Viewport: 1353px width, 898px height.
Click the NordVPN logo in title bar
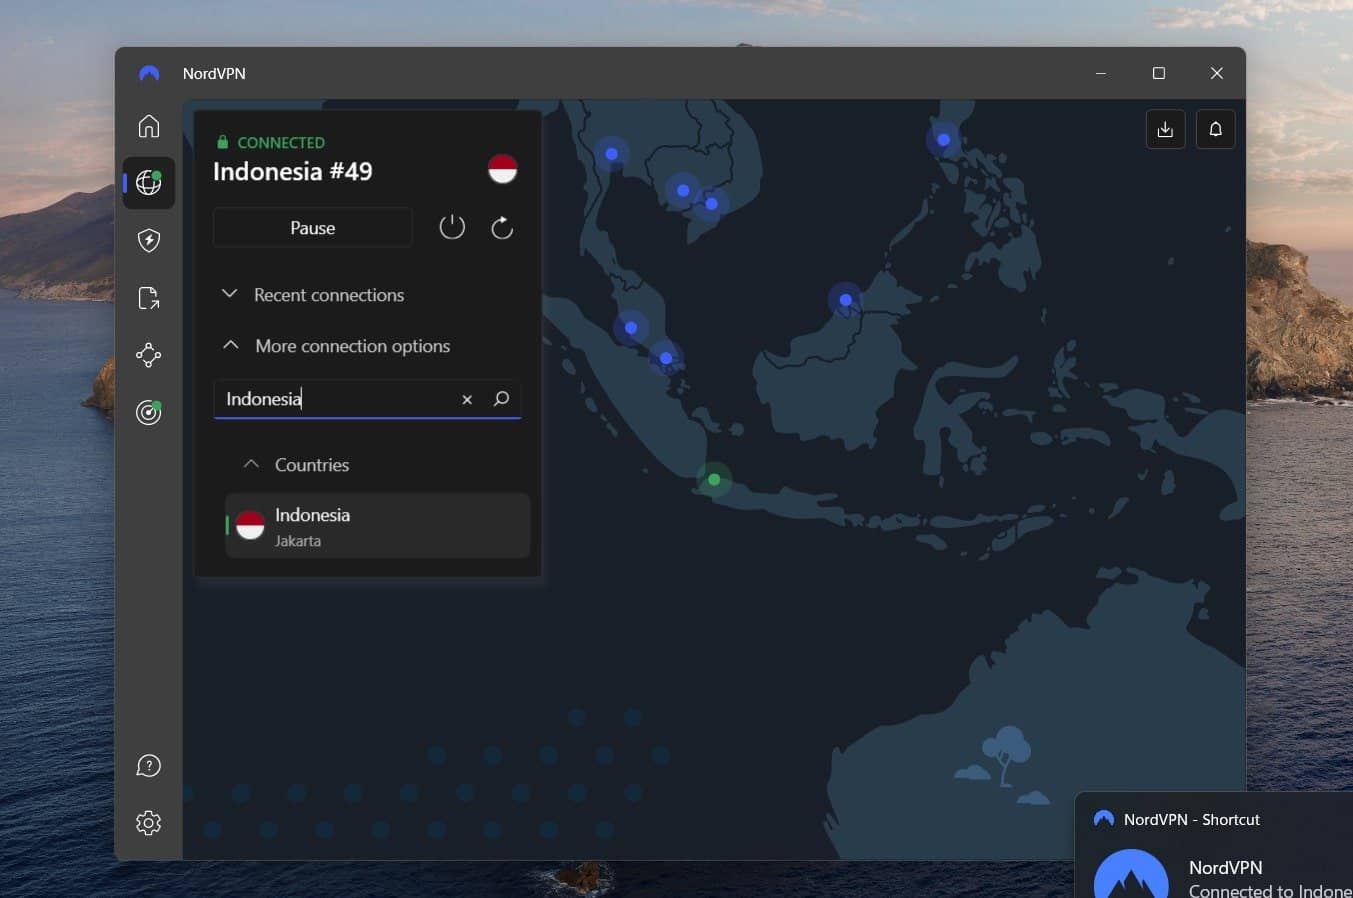(149, 73)
